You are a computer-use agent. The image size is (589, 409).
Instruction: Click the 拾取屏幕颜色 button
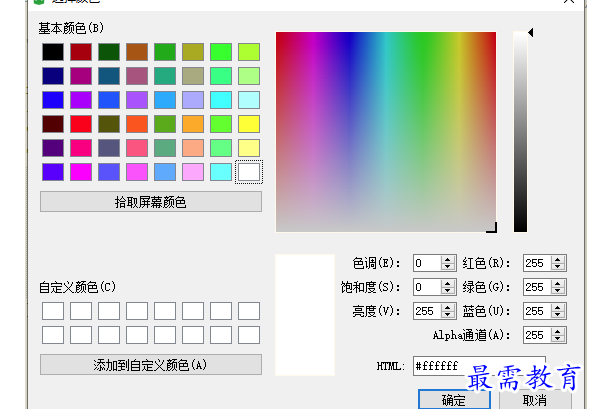point(151,202)
